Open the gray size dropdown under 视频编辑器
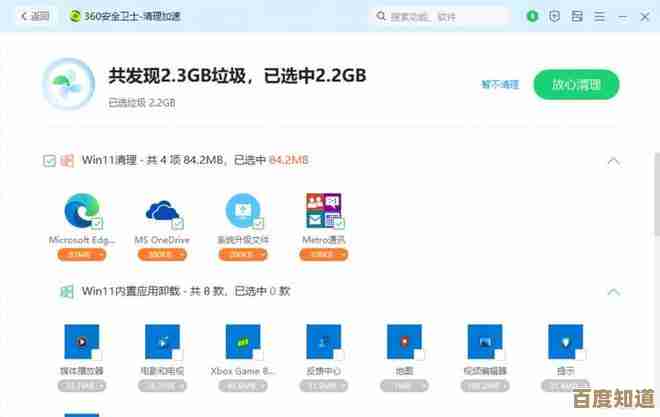Image resolution: width=660 pixels, height=417 pixels. 485,386
